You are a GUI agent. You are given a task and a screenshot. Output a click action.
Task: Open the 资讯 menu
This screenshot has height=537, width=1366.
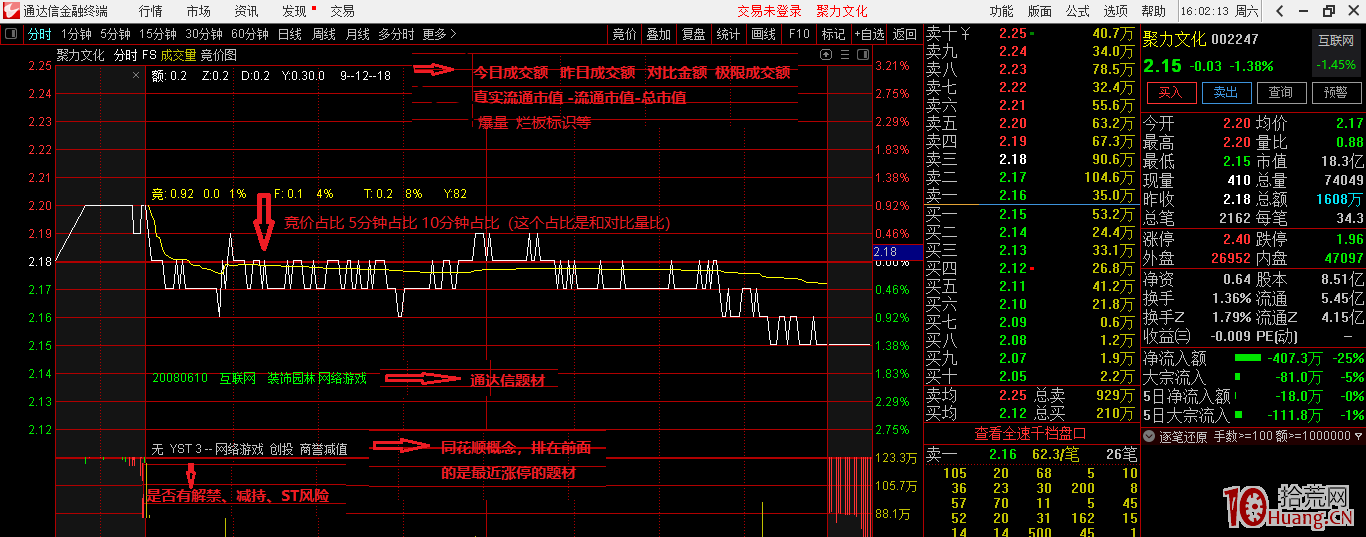pos(246,11)
